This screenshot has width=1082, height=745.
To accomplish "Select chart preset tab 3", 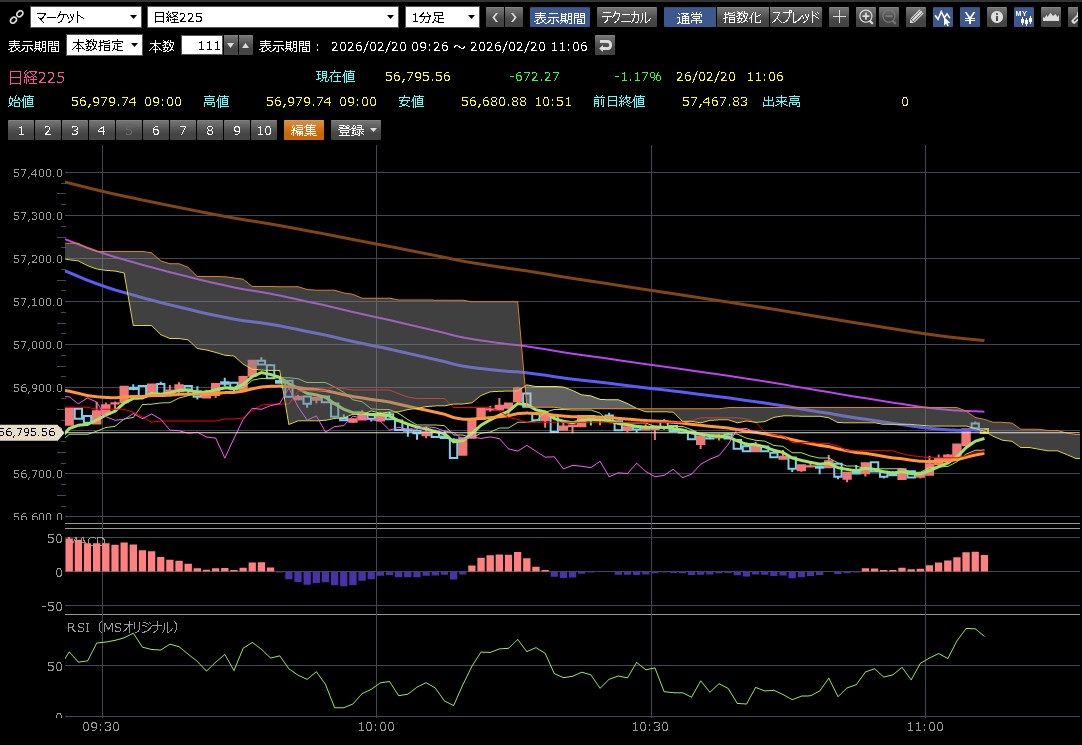I will tap(74, 130).
